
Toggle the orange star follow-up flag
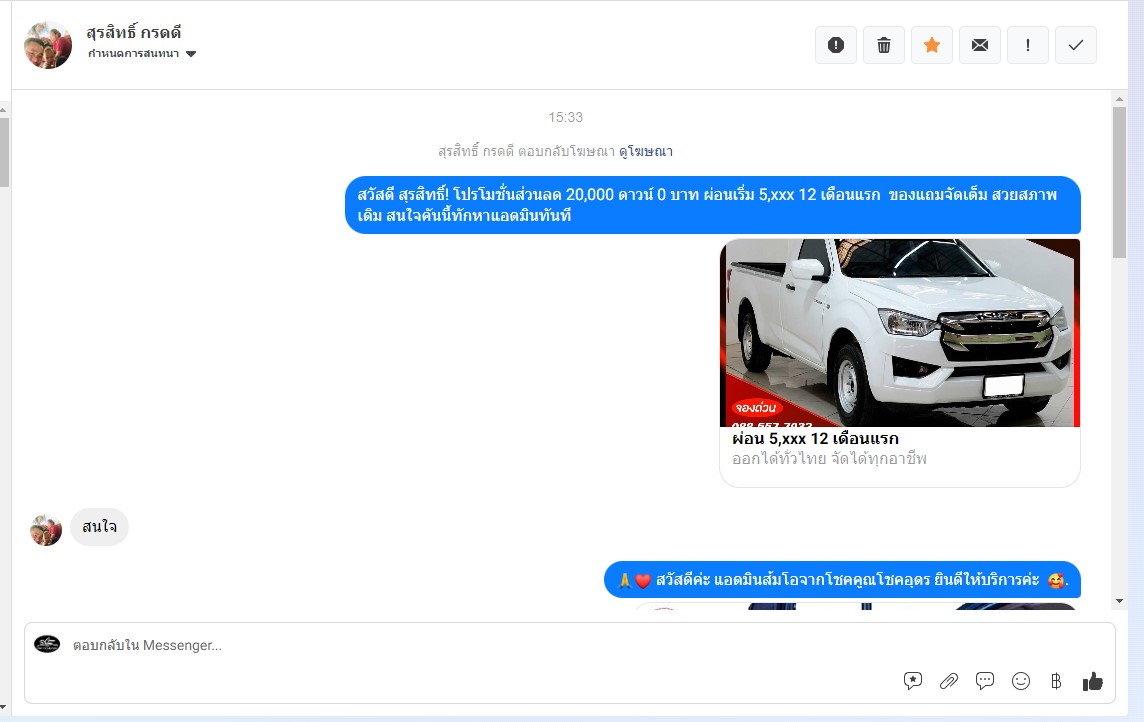(932, 45)
